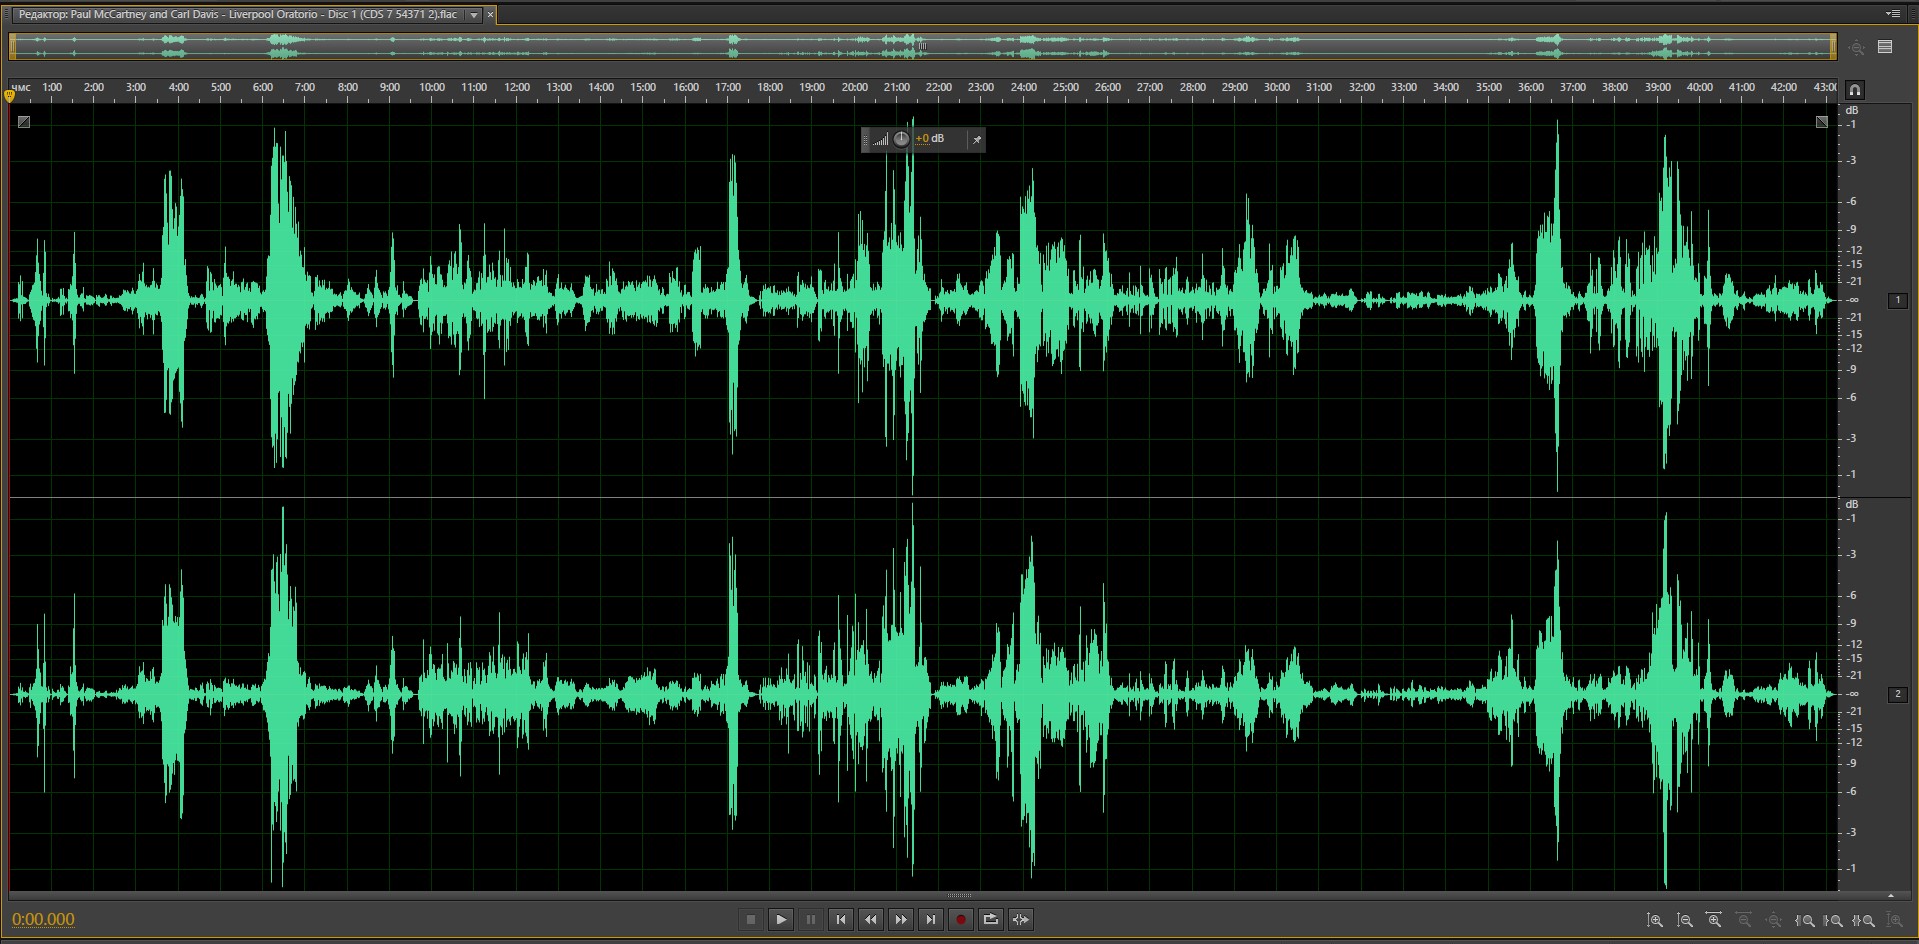The image size is (1919, 944).
Task: Zoom in time horizontally
Action: pos(1714,920)
